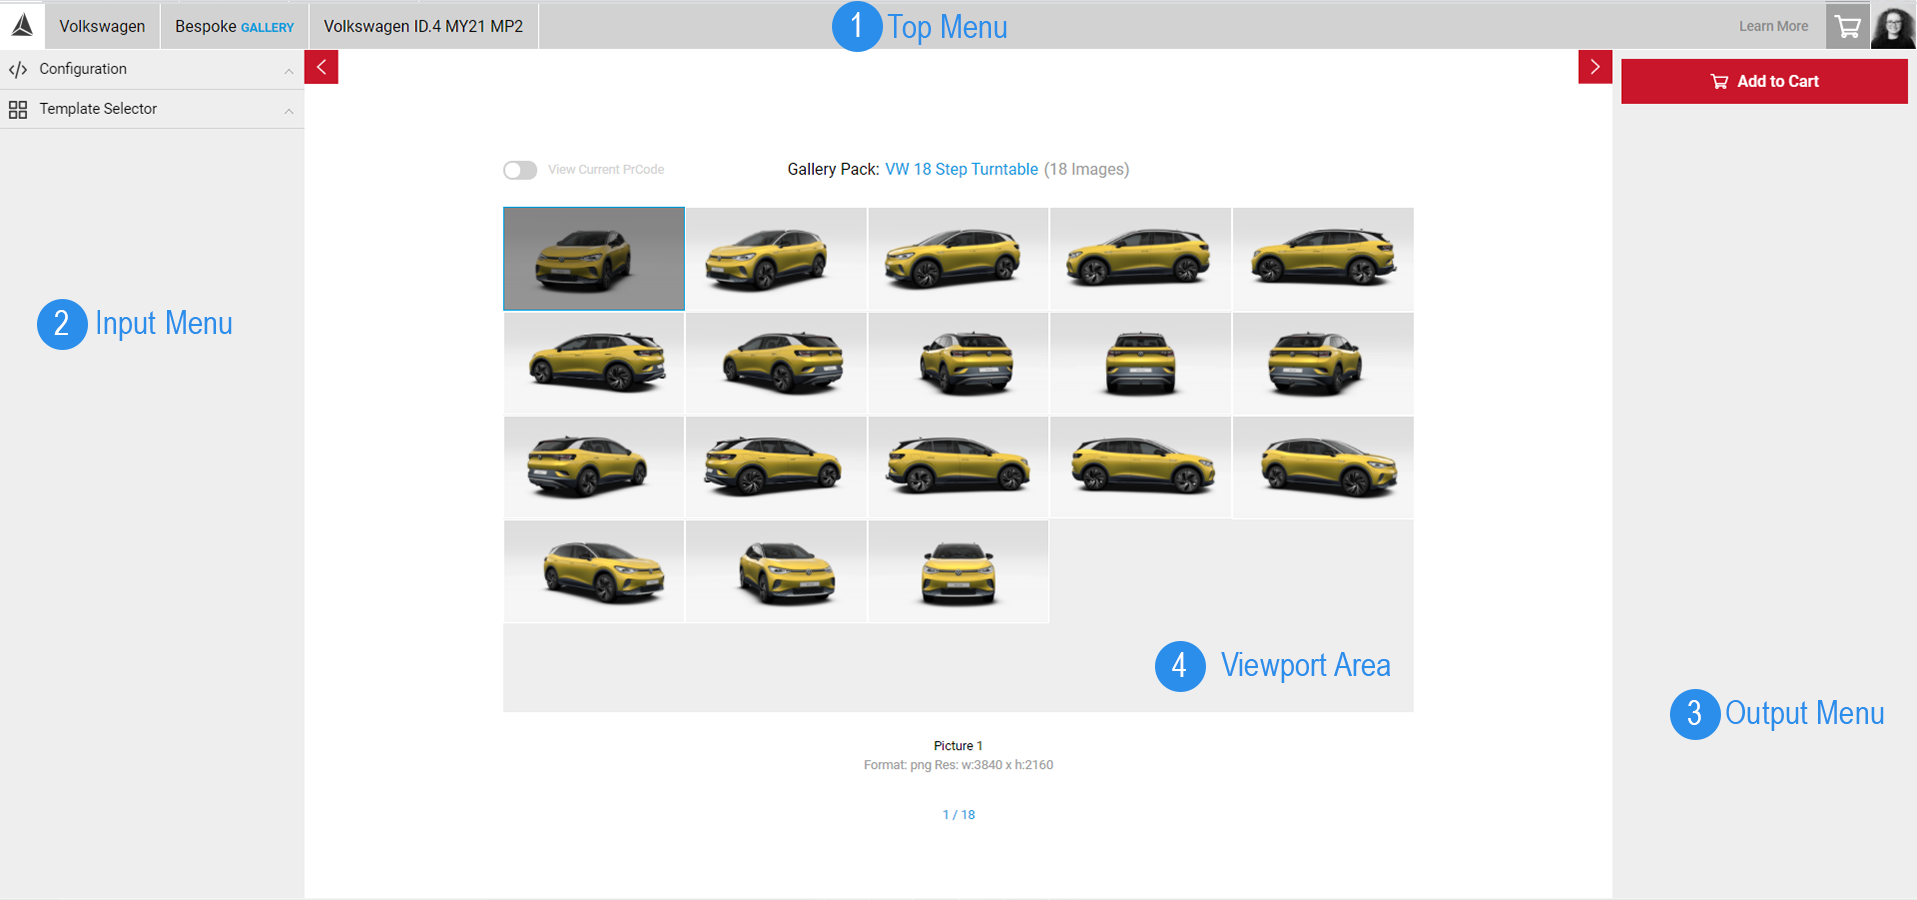The image size is (1917, 900).
Task: Select the fourth thumbnail in the third row
Action: pyautogui.click(x=1140, y=466)
